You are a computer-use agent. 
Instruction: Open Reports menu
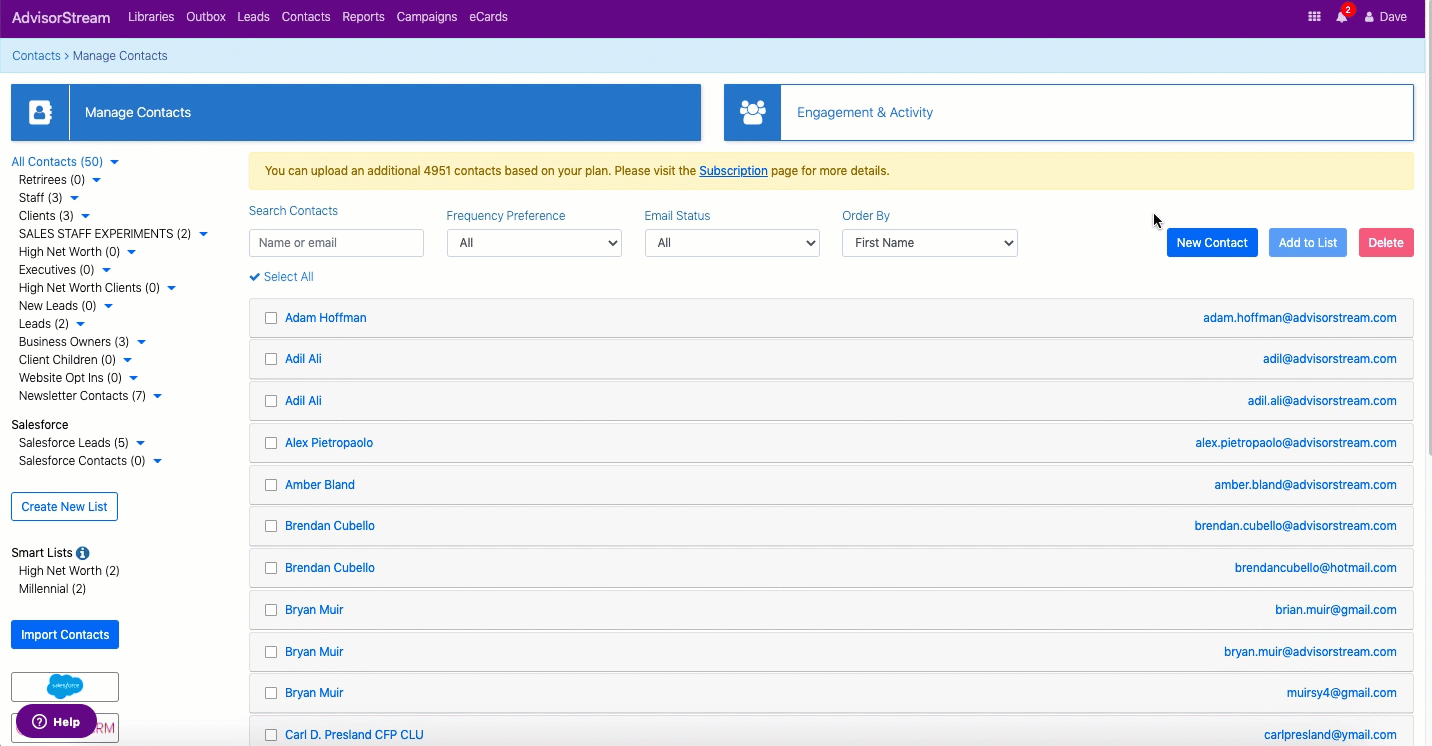tap(363, 17)
